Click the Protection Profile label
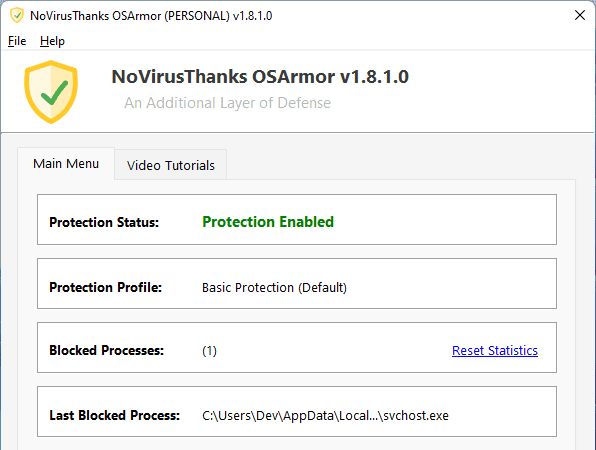The image size is (596, 450). (106, 288)
